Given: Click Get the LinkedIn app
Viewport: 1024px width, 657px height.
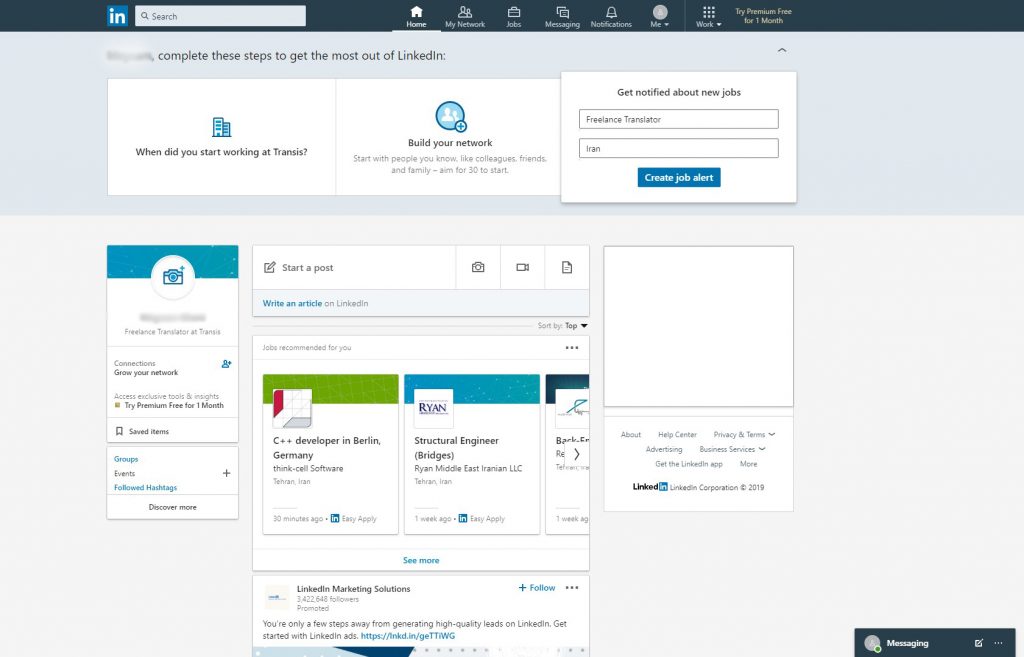Looking at the screenshot, I should tap(689, 464).
